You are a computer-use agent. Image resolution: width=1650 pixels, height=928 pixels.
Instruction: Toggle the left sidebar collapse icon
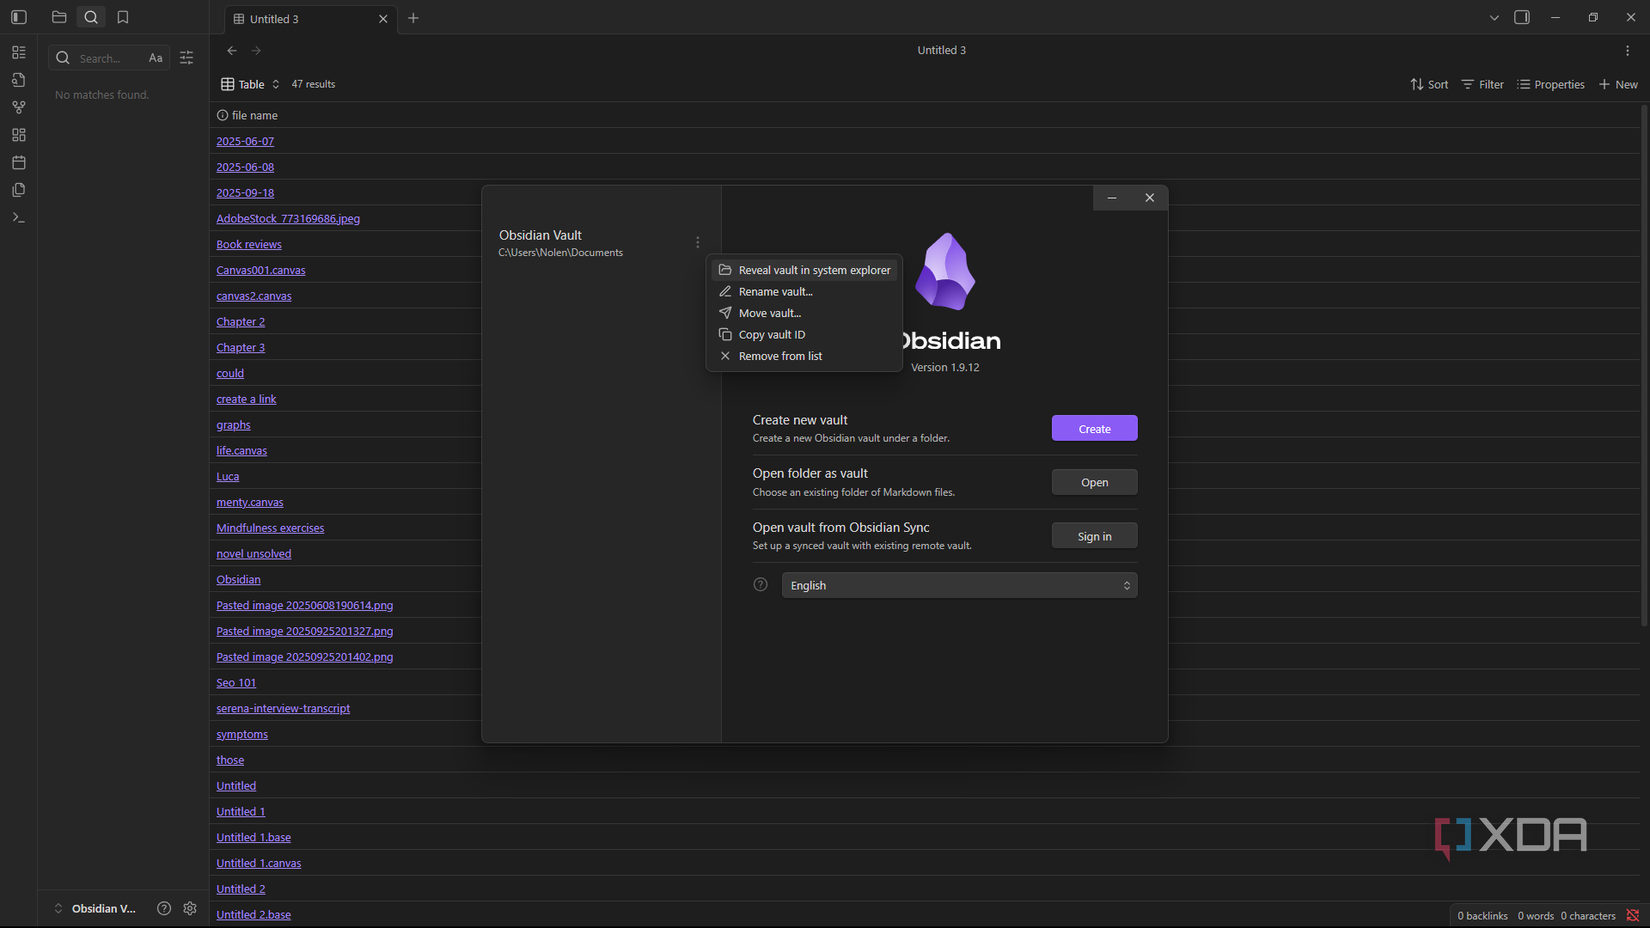tap(19, 17)
